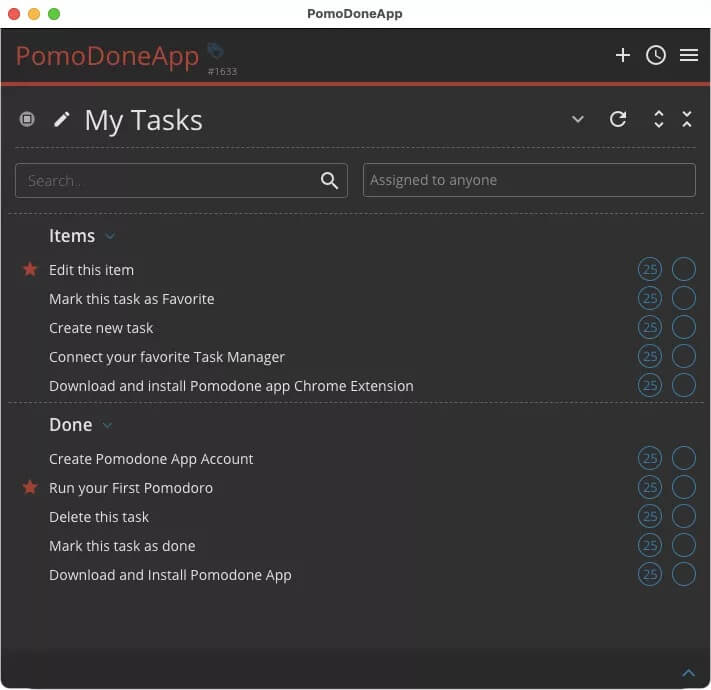Viewport: 711px width, 690px height.
Task: Click the tag icon beside PomoDoneApp logo
Action: coord(216,51)
